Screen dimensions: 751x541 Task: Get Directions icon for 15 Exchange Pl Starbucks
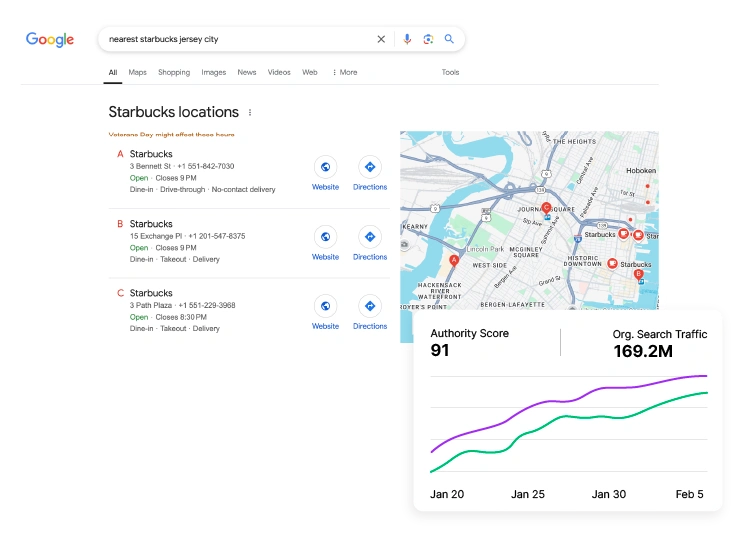[370, 237]
